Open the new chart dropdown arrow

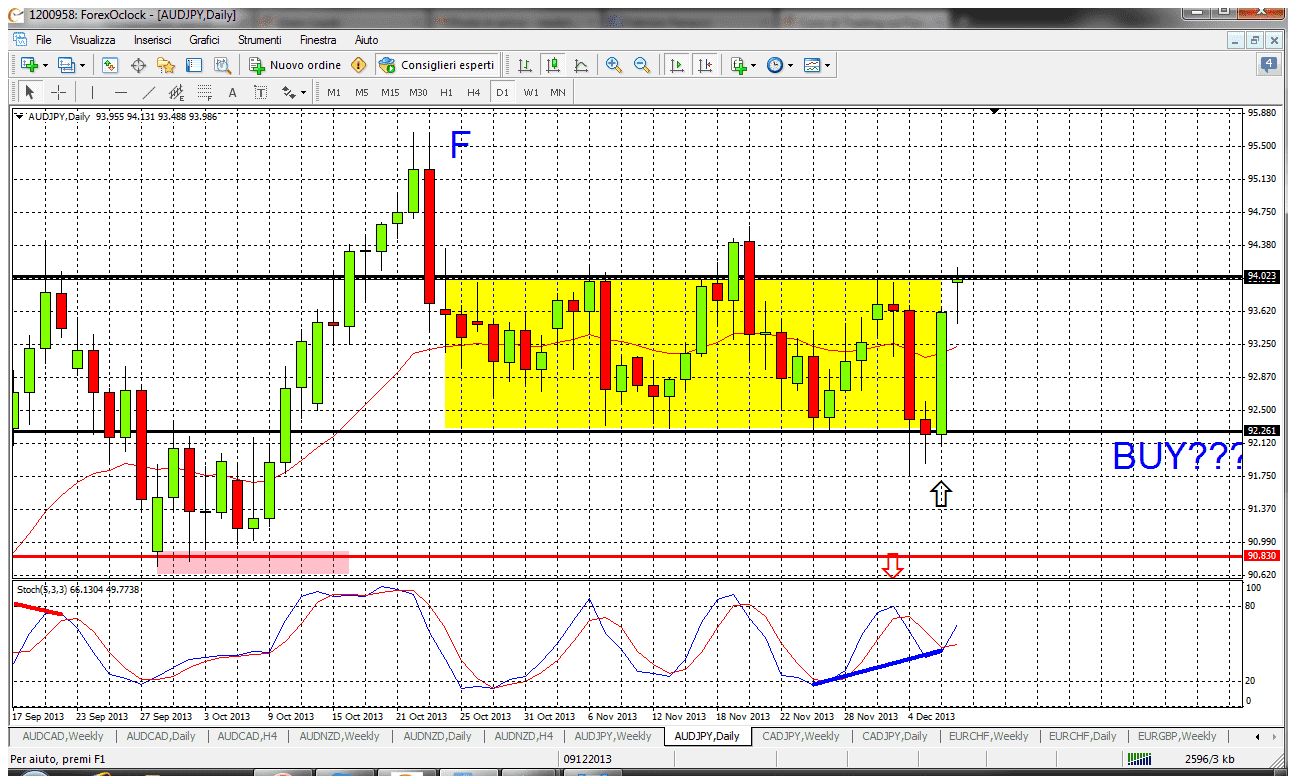tap(43, 64)
